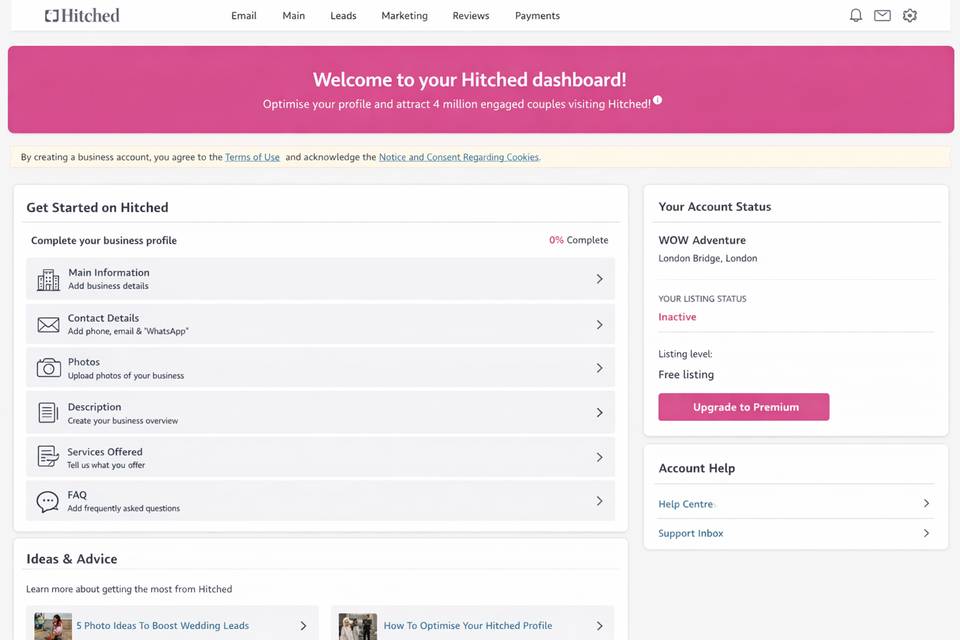Viewport: 960px width, 640px height.
Task: Click 'Create your business overview' subtitle
Action: [x=122, y=421]
